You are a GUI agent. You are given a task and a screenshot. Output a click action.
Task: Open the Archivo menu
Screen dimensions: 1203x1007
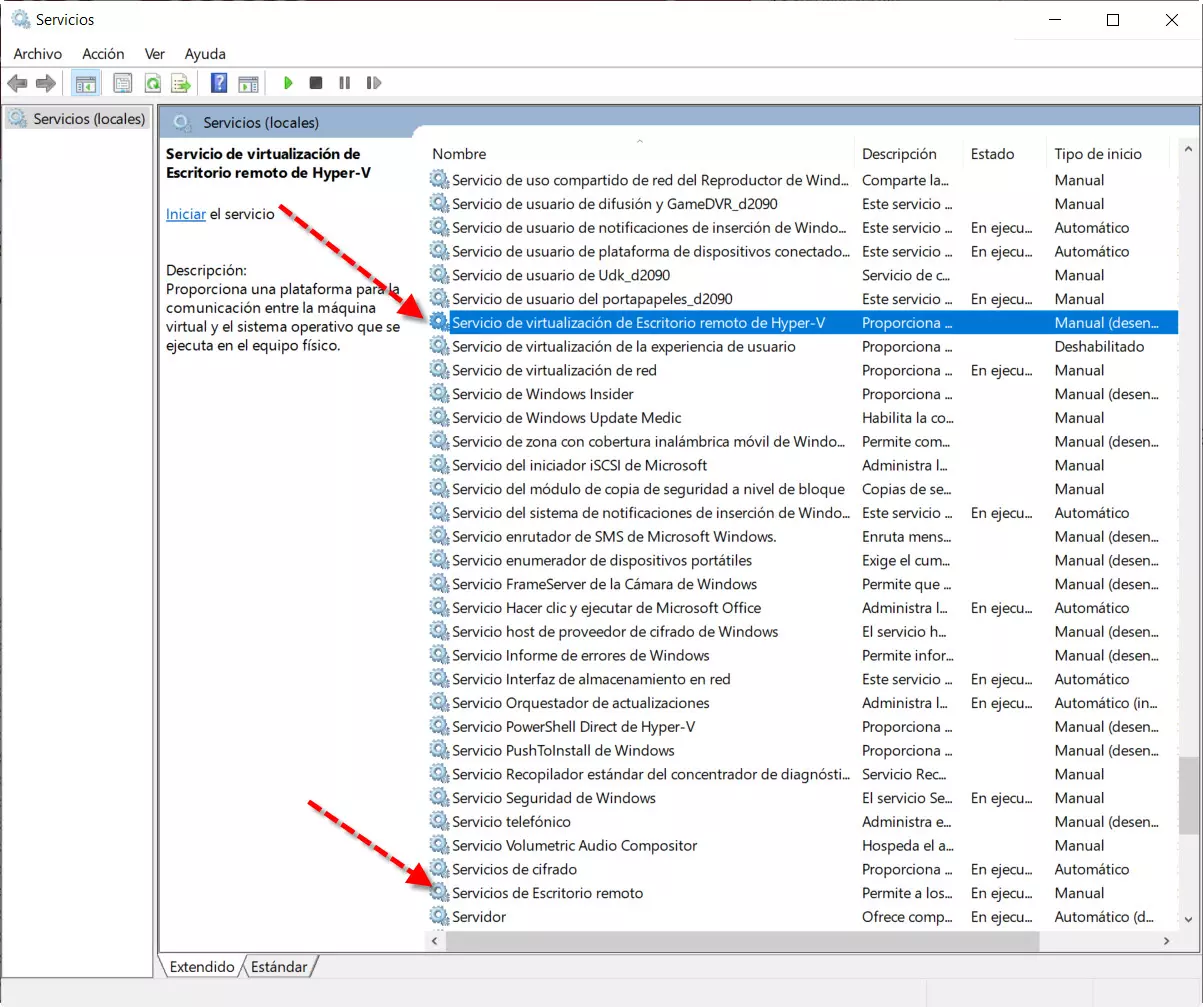[37, 54]
